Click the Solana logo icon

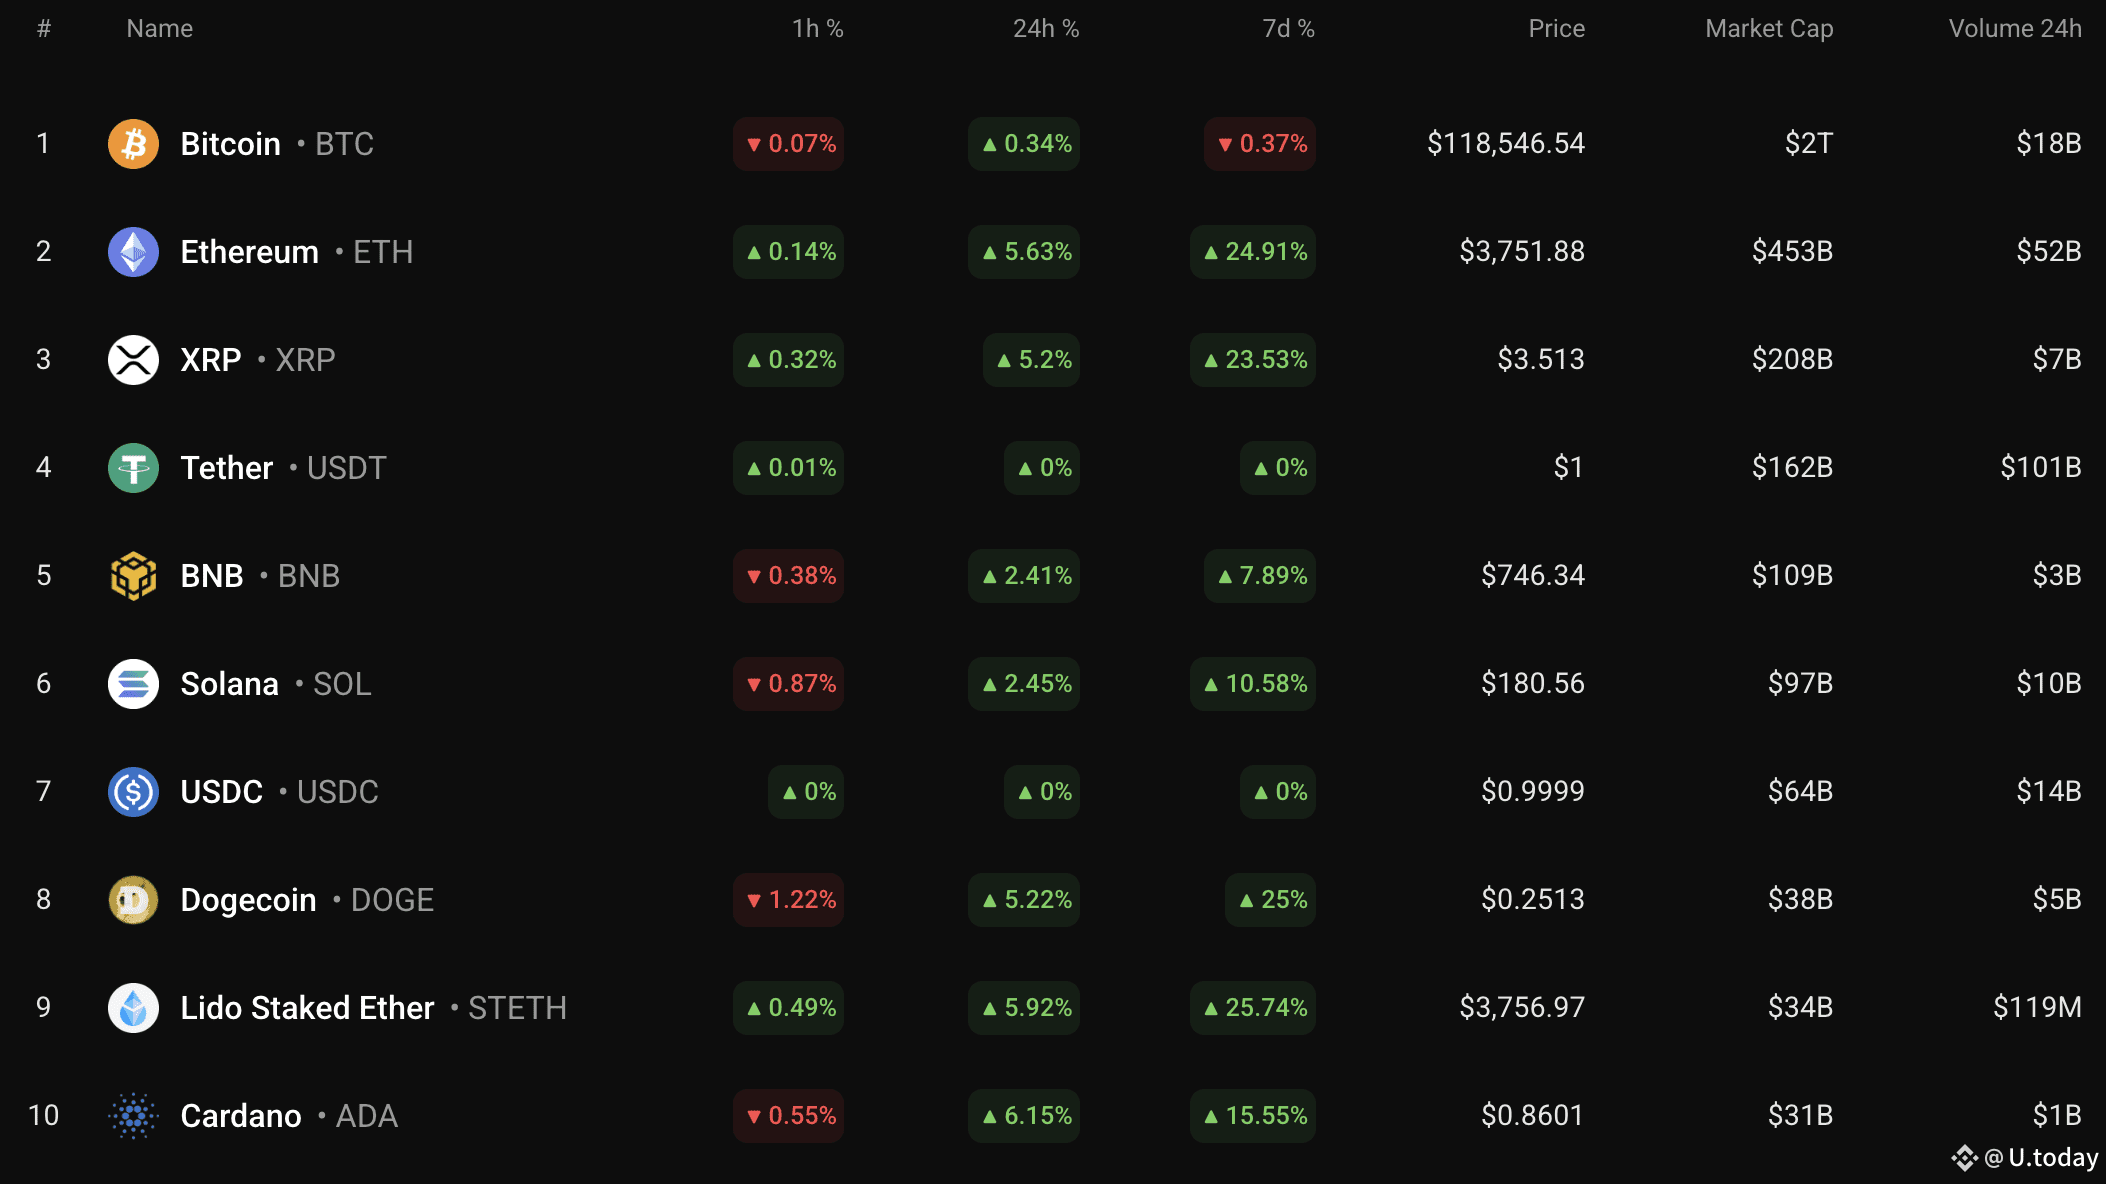pos(133,684)
